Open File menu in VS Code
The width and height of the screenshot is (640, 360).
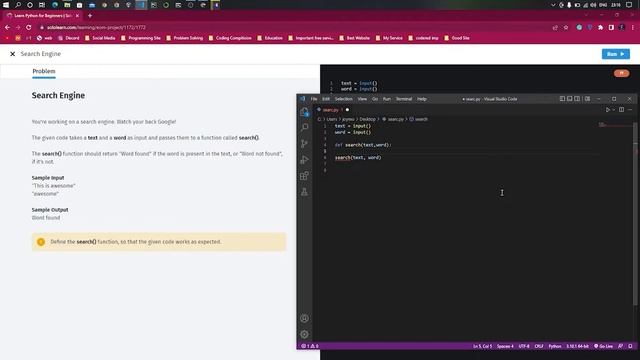point(314,99)
